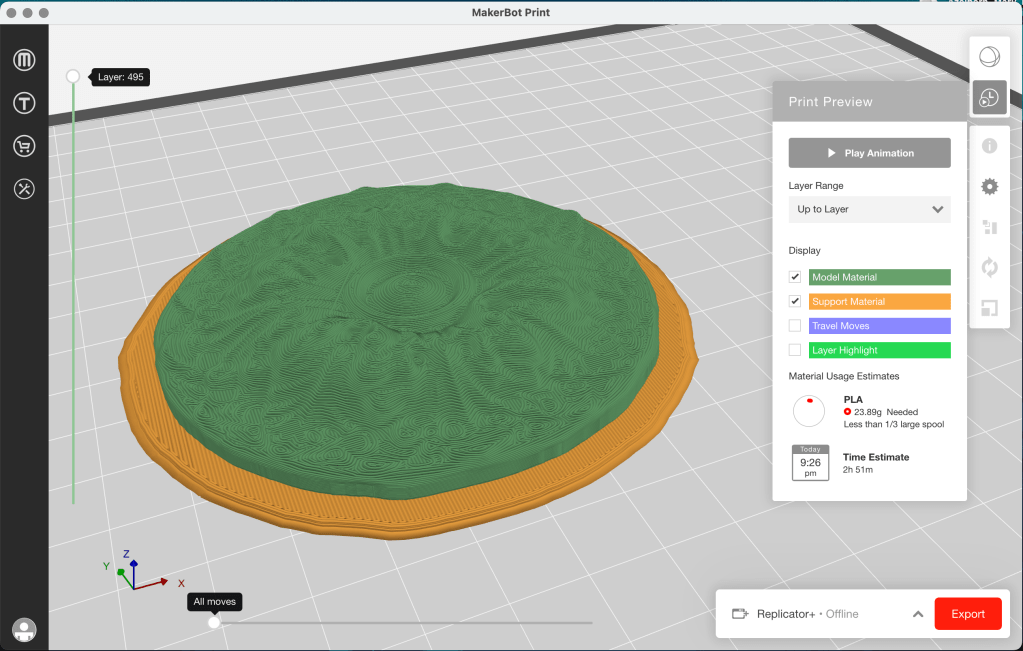The height and width of the screenshot is (651, 1023).
Task: Click the Play Animation button
Action: click(869, 153)
